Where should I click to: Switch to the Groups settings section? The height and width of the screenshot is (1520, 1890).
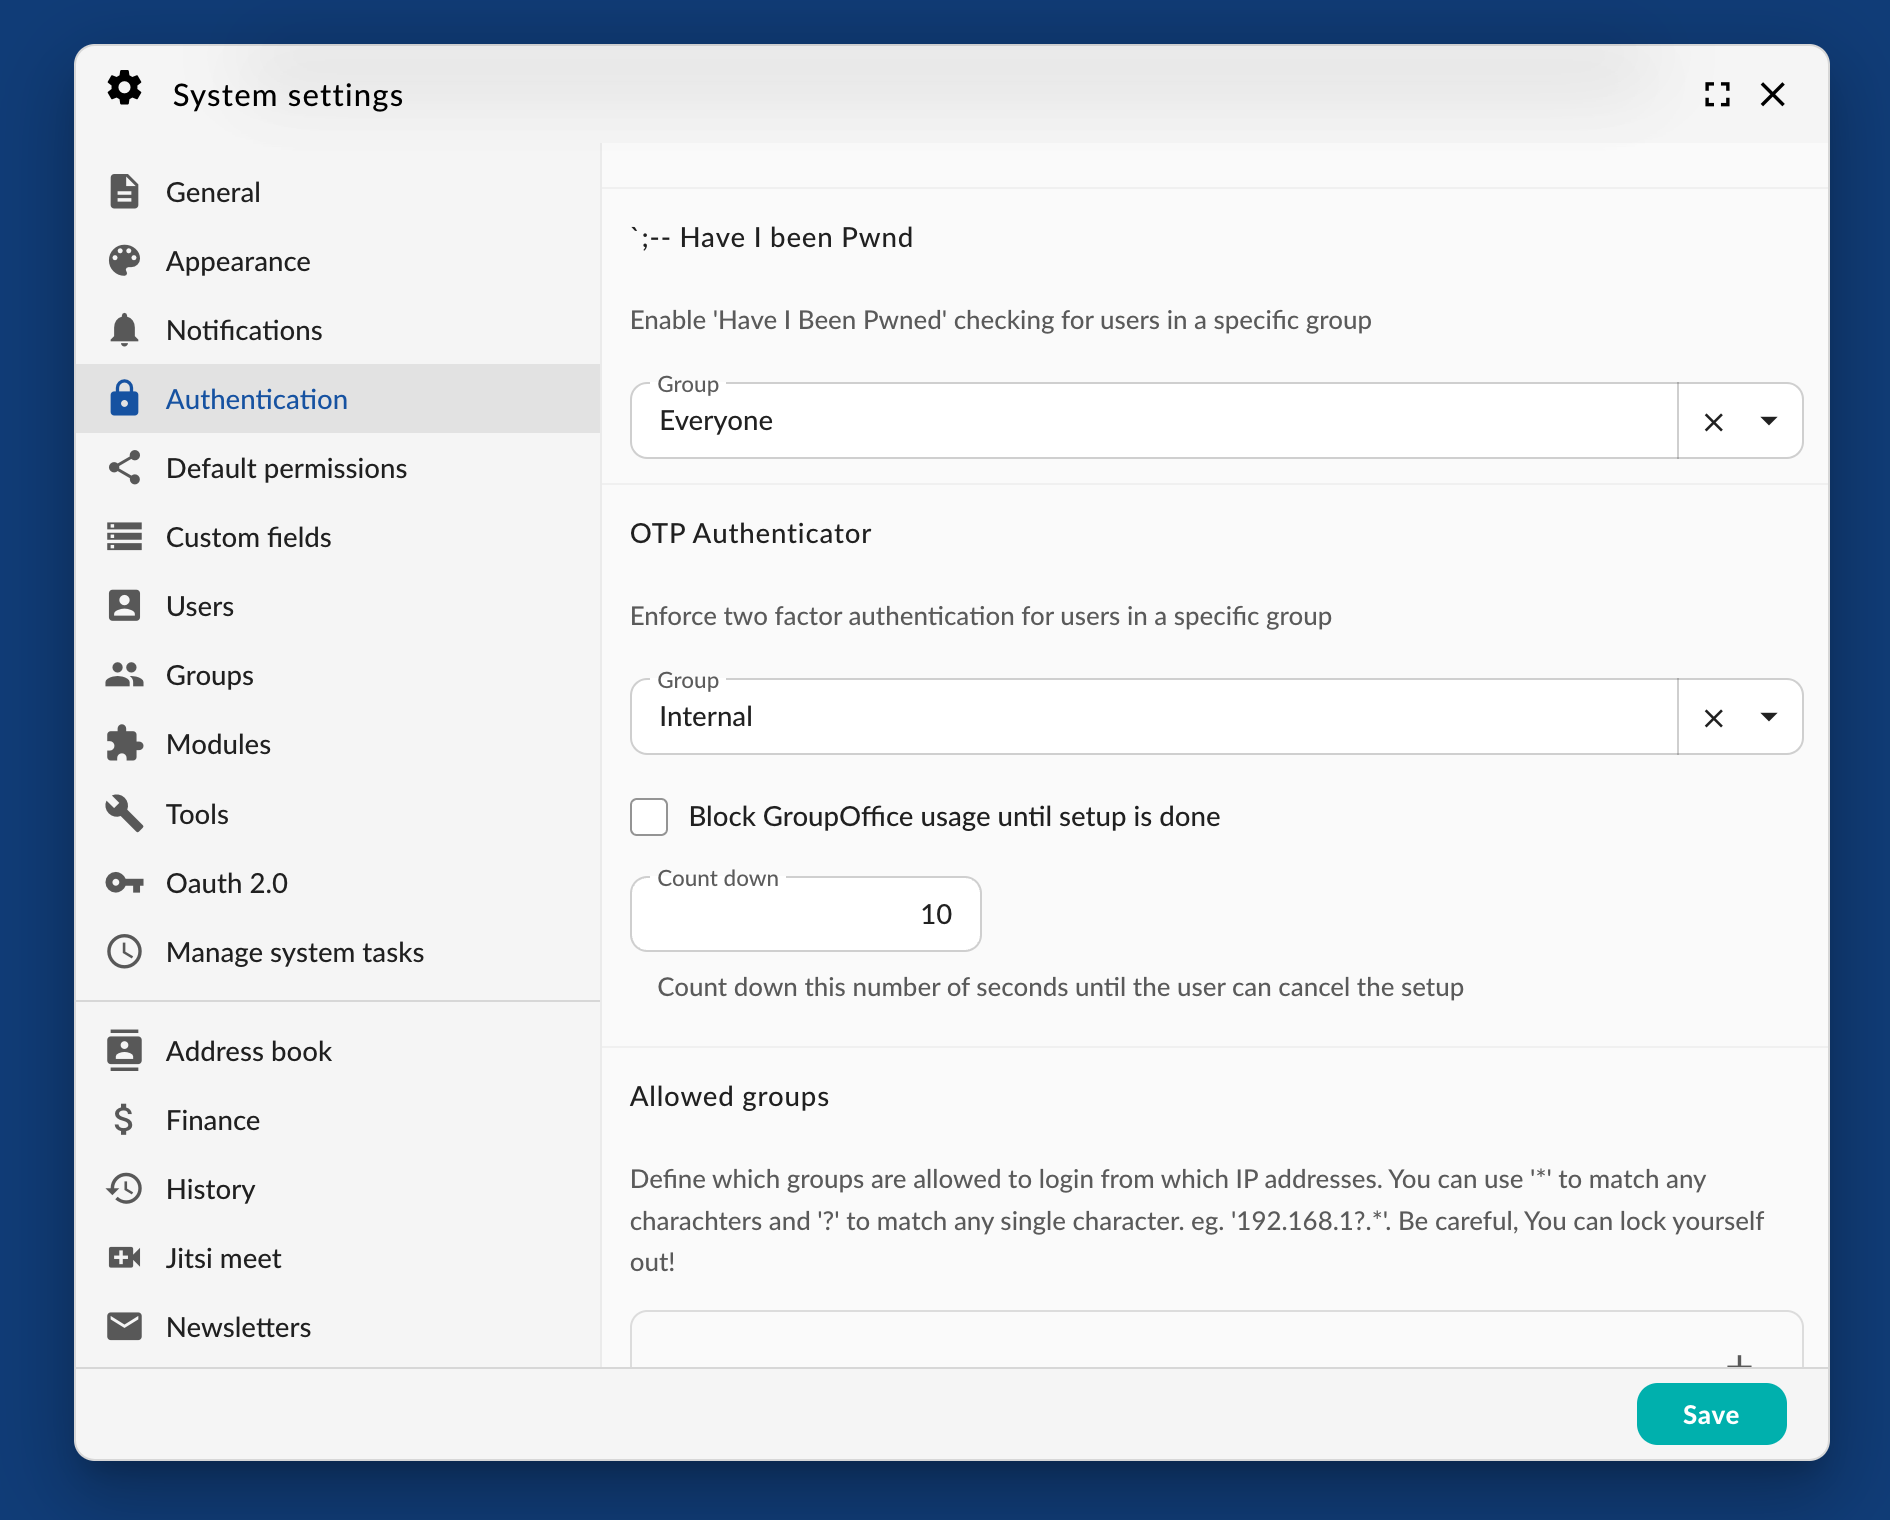209,675
